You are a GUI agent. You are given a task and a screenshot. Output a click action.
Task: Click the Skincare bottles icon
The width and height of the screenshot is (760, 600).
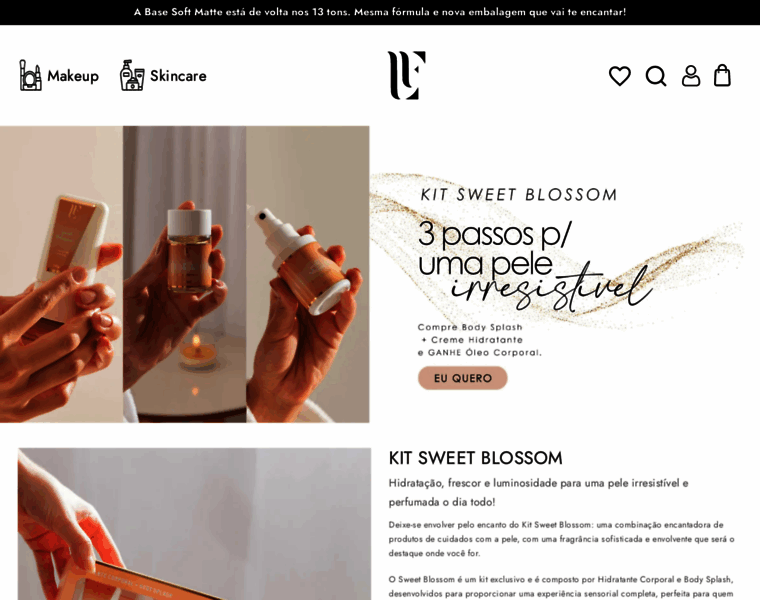pyautogui.click(x=132, y=75)
